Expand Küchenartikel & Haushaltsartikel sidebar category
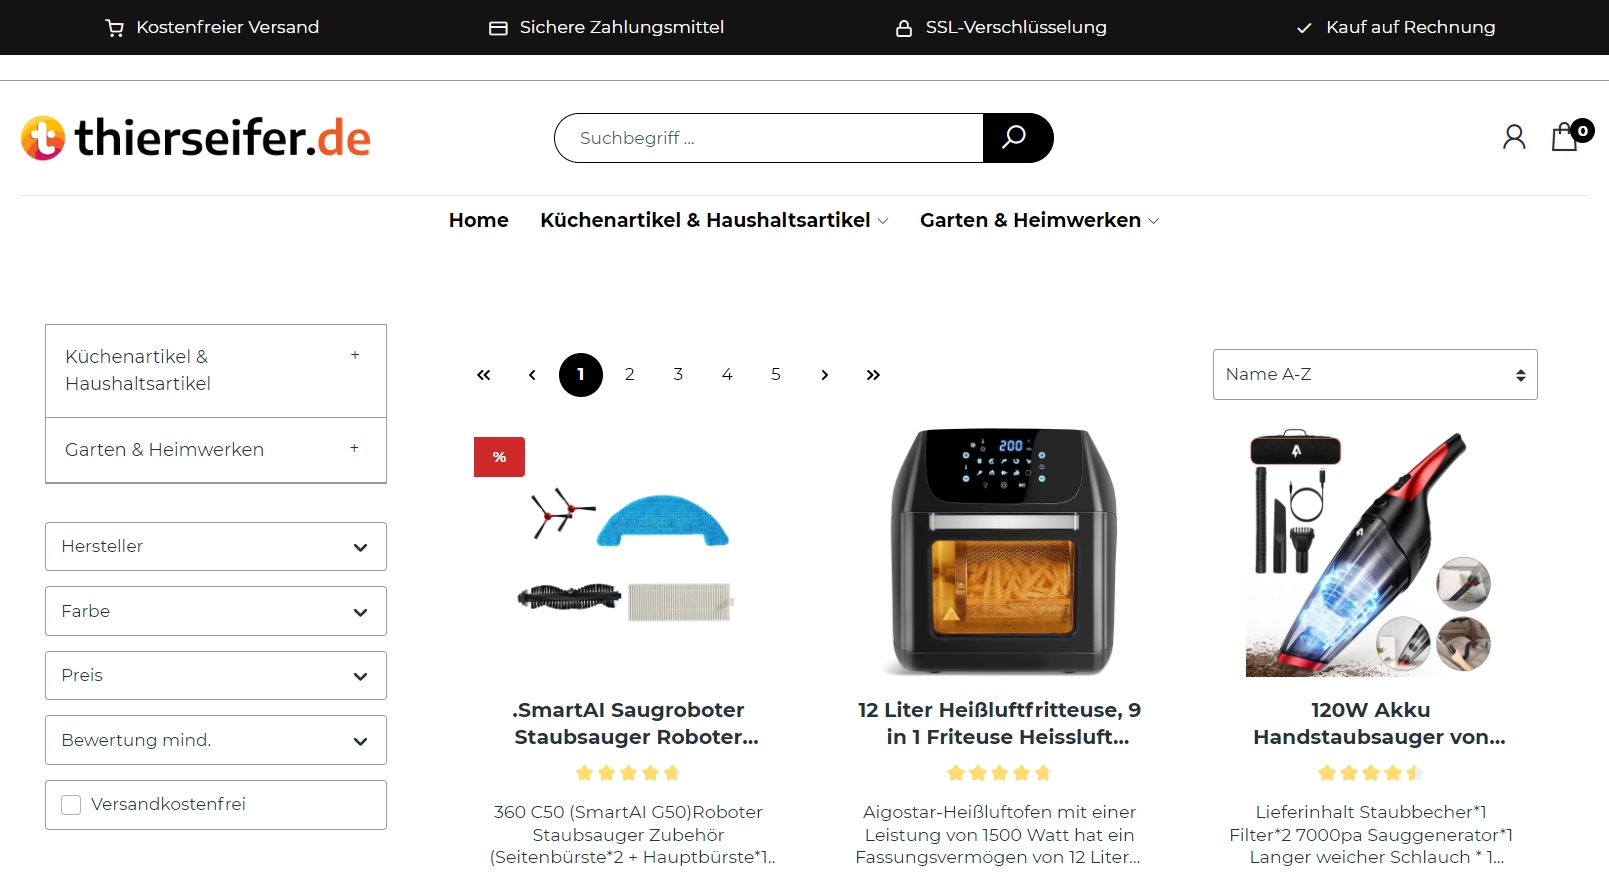This screenshot has width=1609, height=880. (355, 355)
